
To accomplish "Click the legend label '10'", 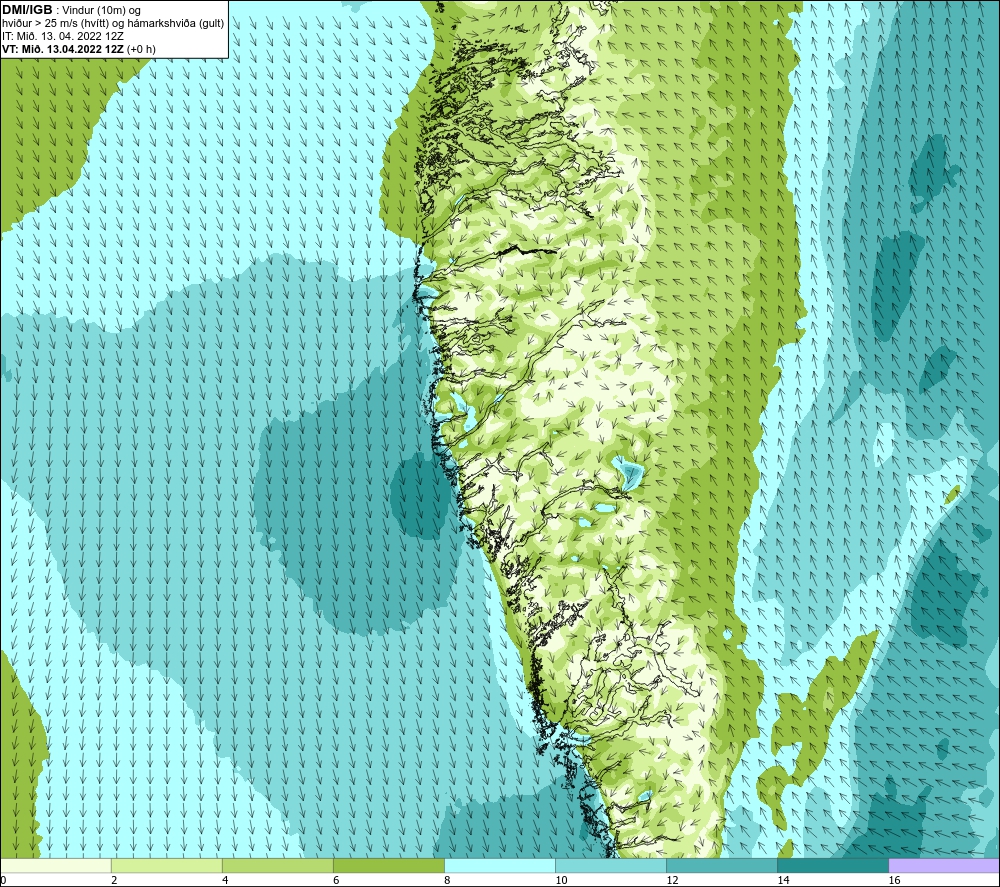I will click(561, 880).
